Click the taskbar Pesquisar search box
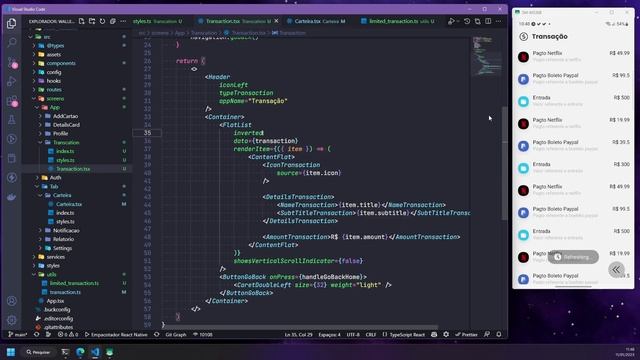 point(38,352)
